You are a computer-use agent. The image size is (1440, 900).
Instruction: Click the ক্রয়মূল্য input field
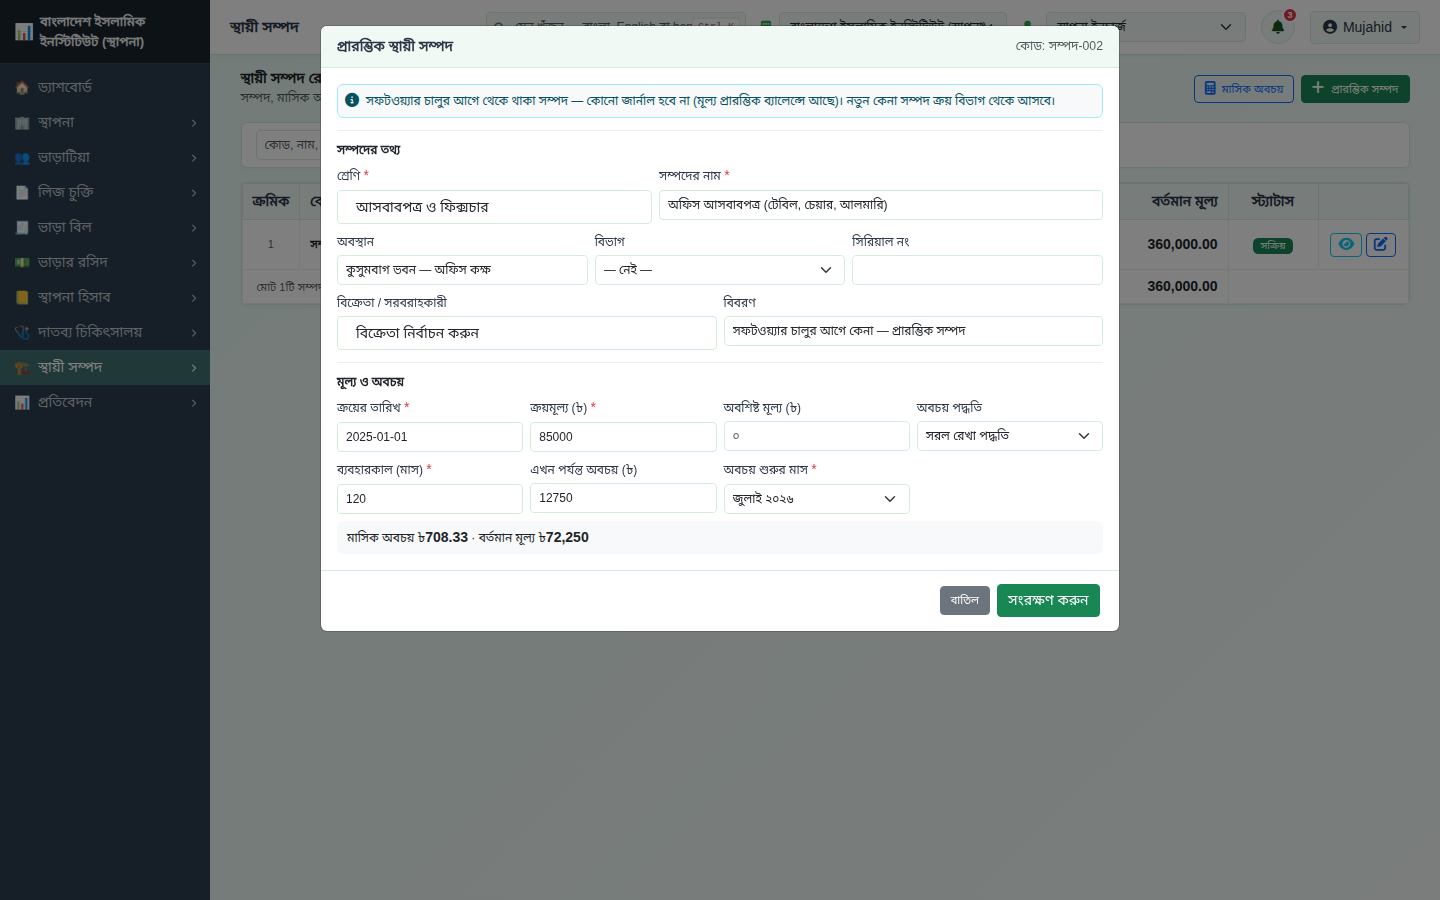pos(623,437)
